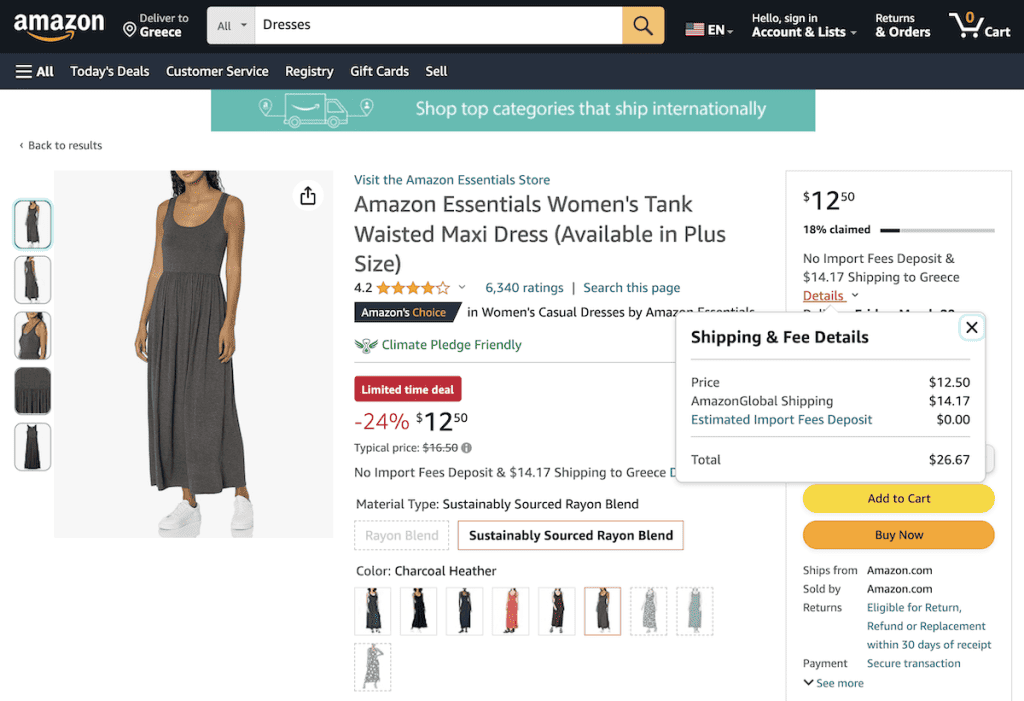
Task: Click the info icon next to typical price
Action: (465, 448)
